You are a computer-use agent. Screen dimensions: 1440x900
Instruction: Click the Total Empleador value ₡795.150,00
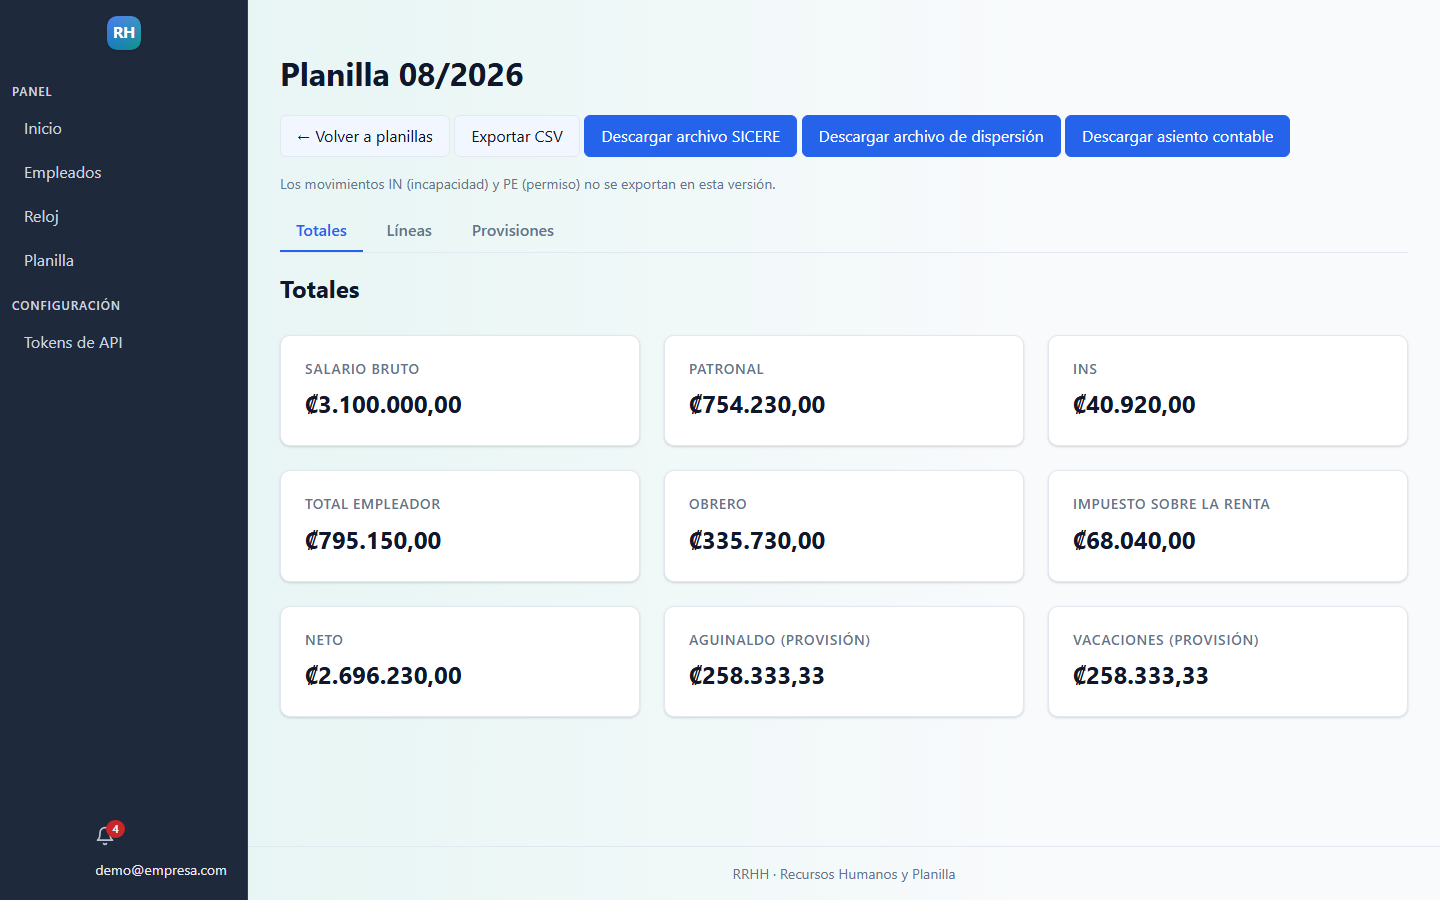pos(373,541)
